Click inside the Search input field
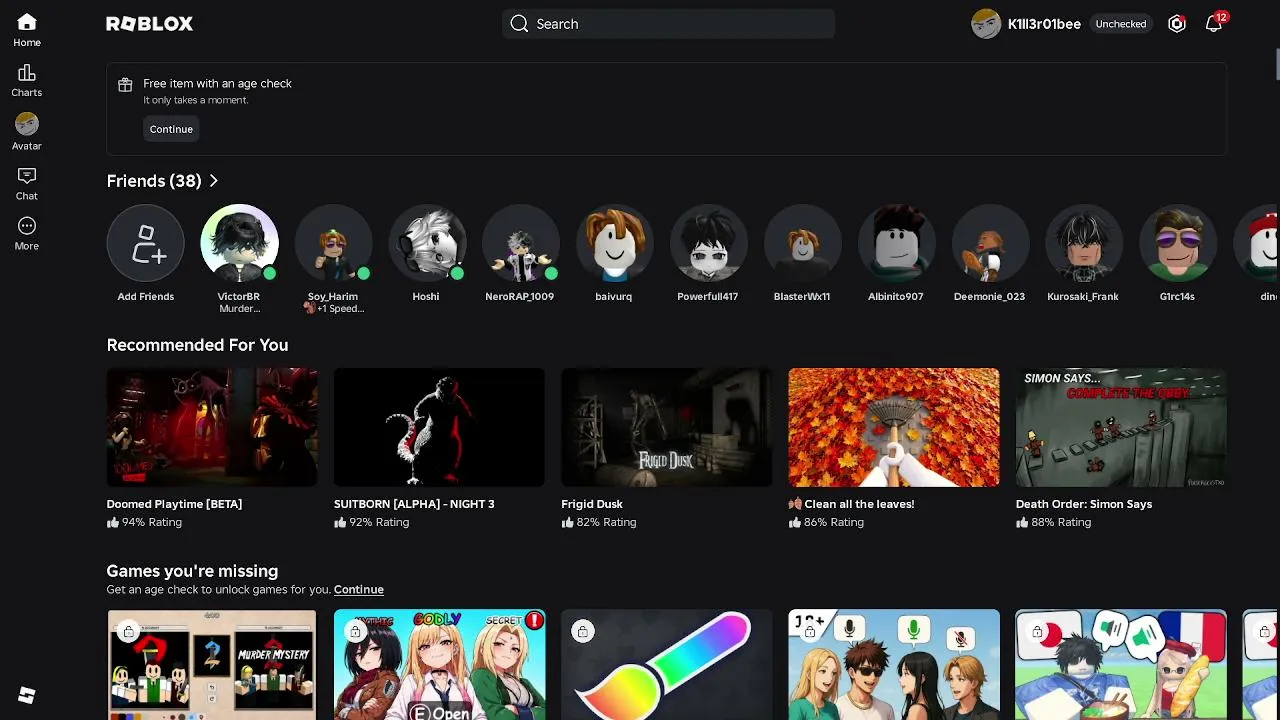 pos(668,24)
